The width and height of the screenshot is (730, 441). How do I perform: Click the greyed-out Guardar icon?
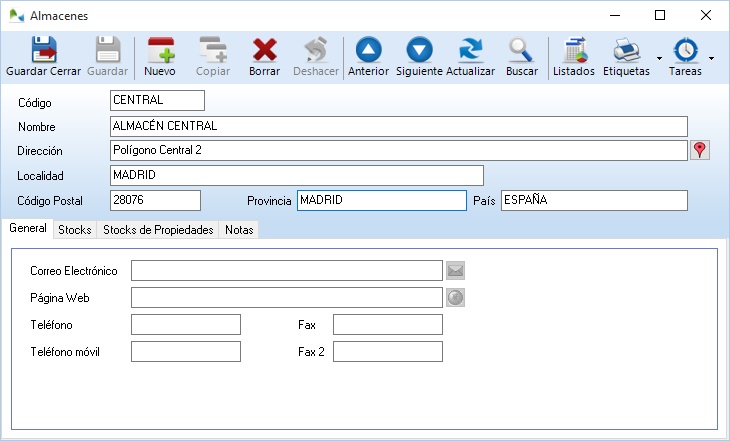(108, 50)
